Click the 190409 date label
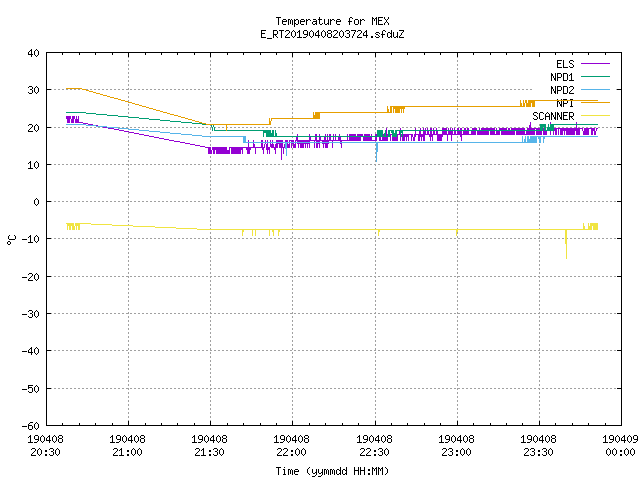Screen dimensions: 640x480 620,439
